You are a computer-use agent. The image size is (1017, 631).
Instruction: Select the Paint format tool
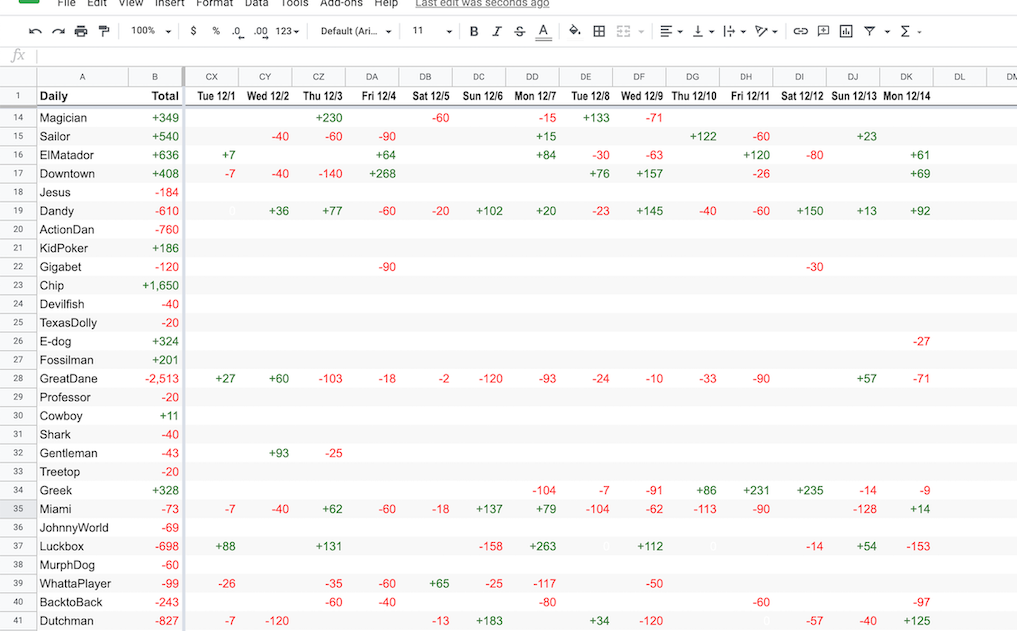(x=104, y=31)
